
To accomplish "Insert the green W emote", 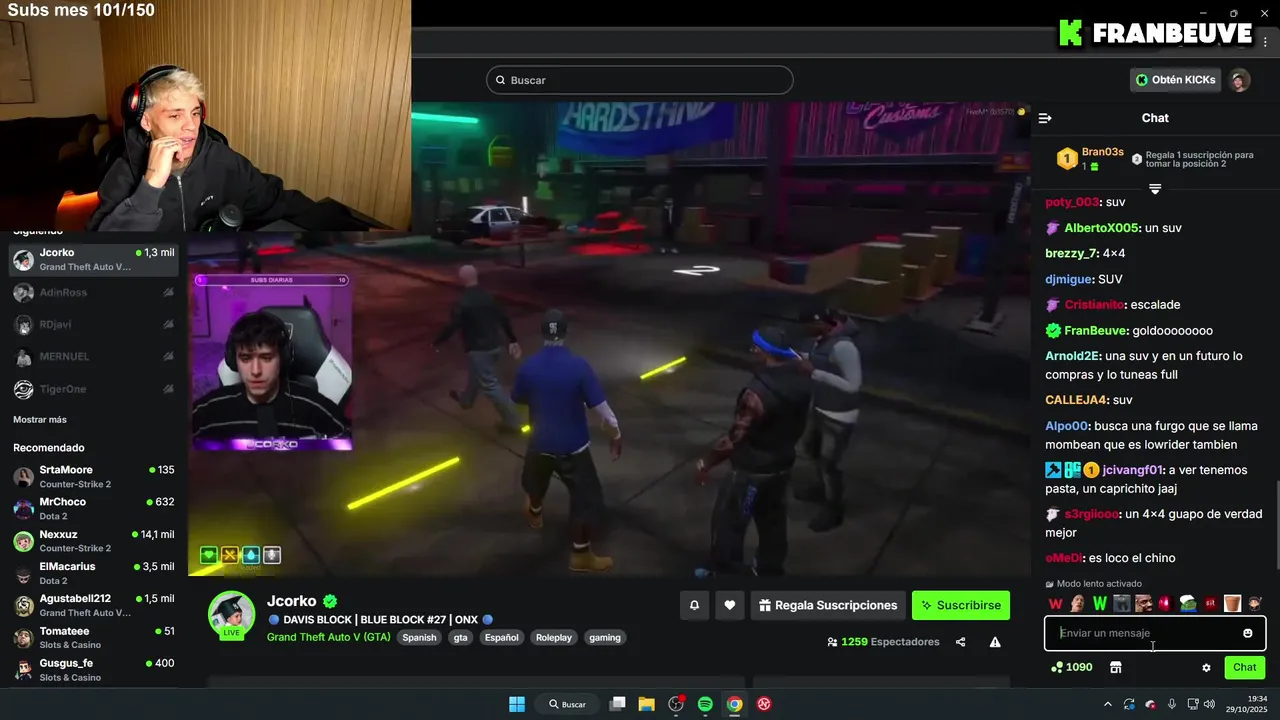I will pos(1100,603).
